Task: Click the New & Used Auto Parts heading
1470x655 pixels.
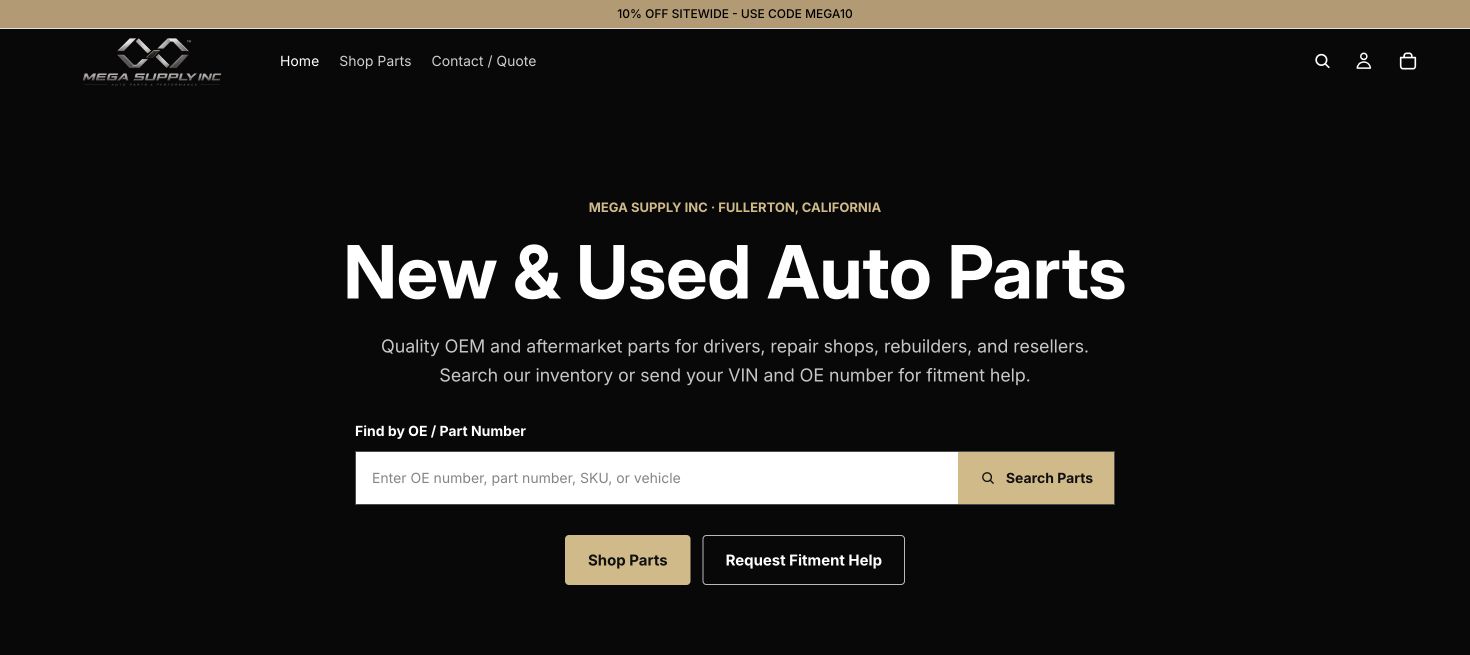Action: tap(735, 272)
